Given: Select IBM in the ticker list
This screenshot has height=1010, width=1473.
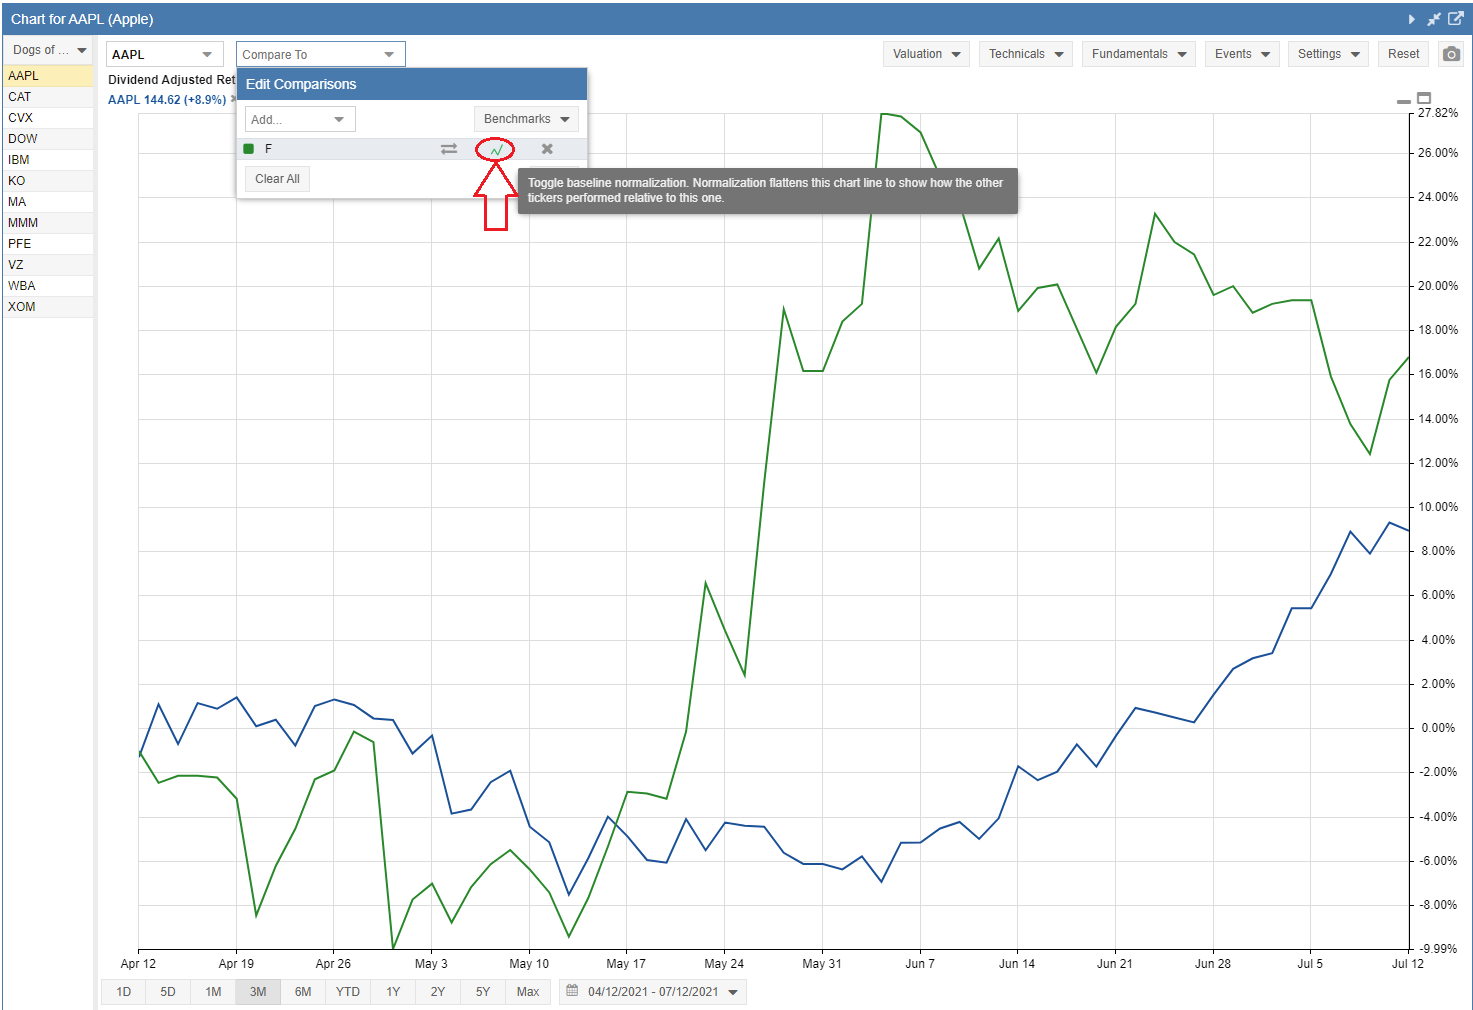Looking at the screenshot, I should [x=48, y=160].
